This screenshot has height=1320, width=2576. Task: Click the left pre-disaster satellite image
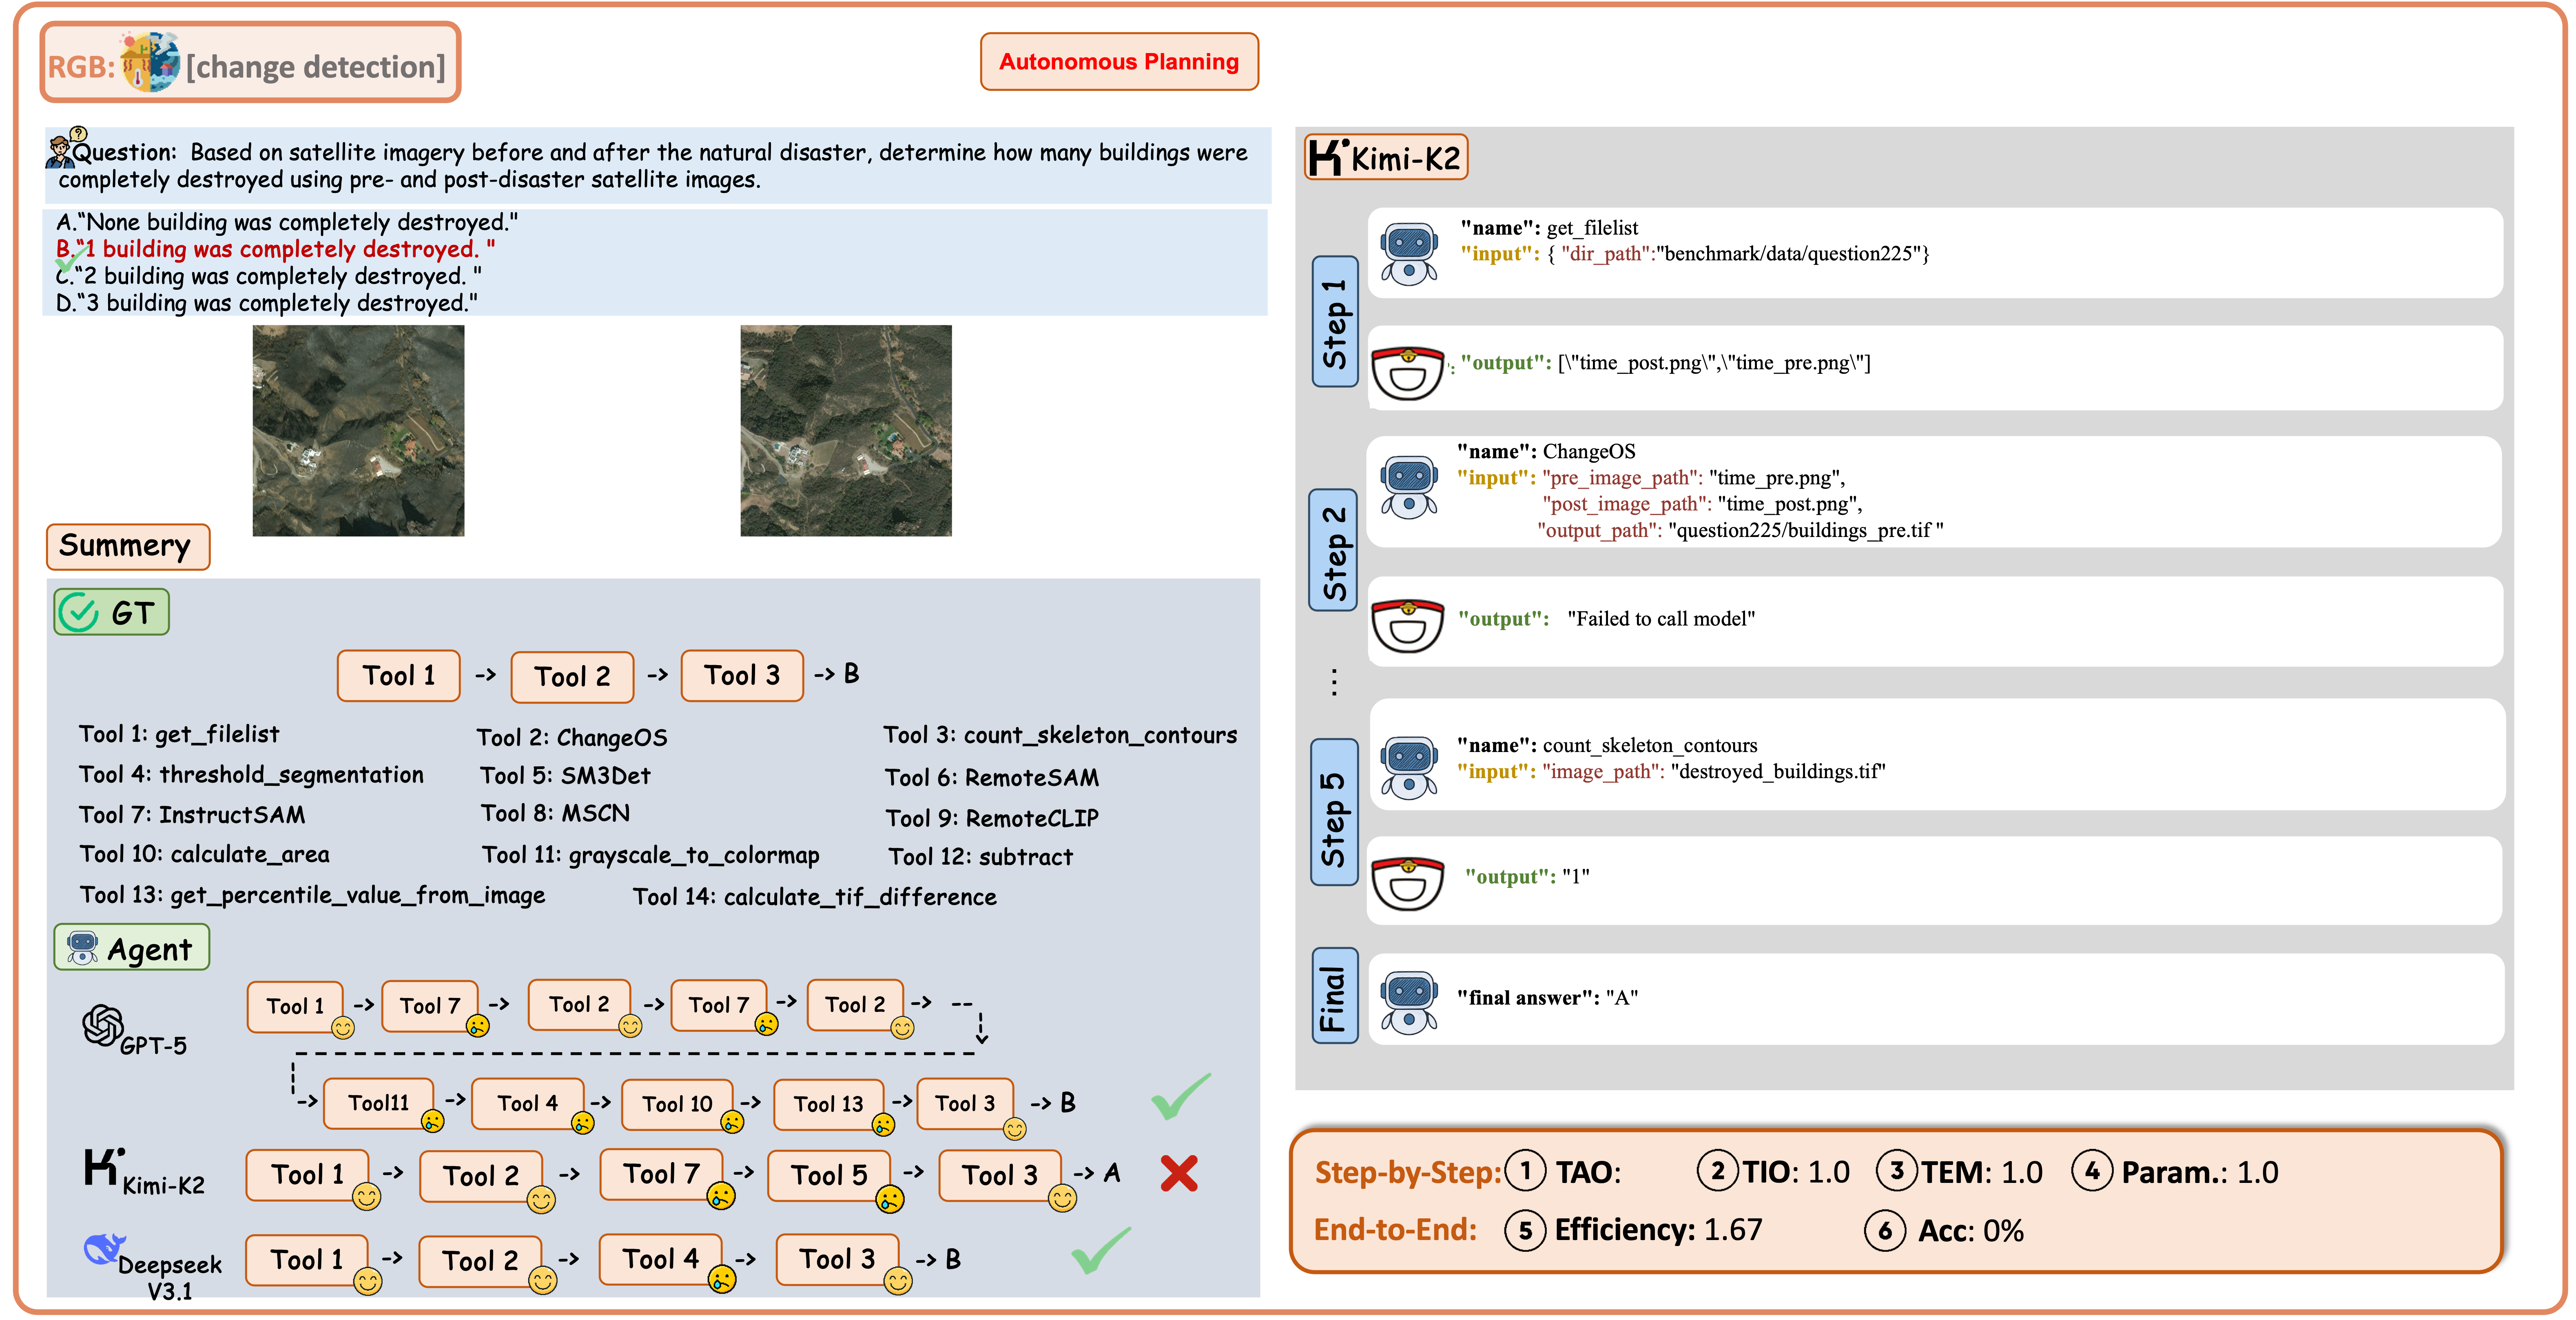pos(358,431)
